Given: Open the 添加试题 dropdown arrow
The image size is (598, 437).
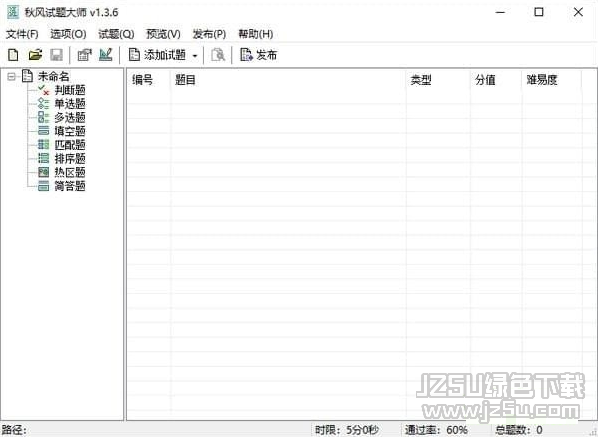Looking at the screenshot, I should click(195, 56).
